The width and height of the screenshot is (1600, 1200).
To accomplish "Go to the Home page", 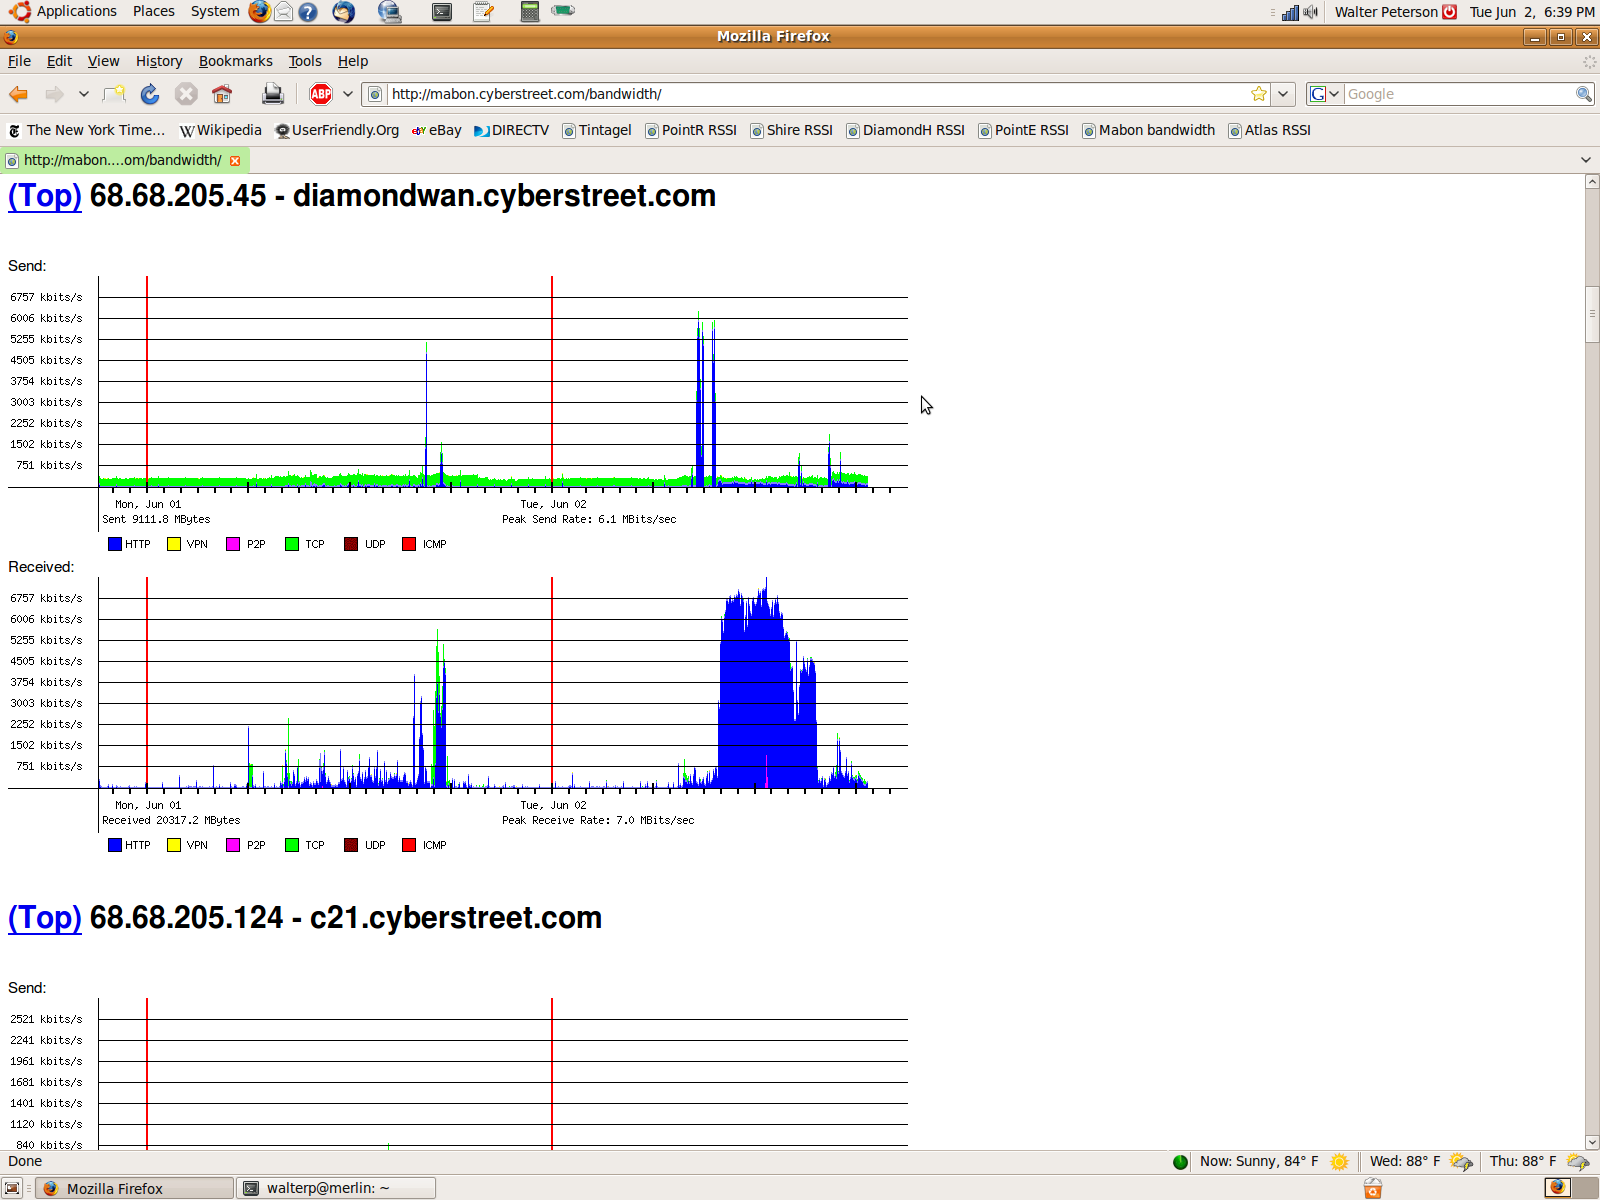I will pos(222,94).
